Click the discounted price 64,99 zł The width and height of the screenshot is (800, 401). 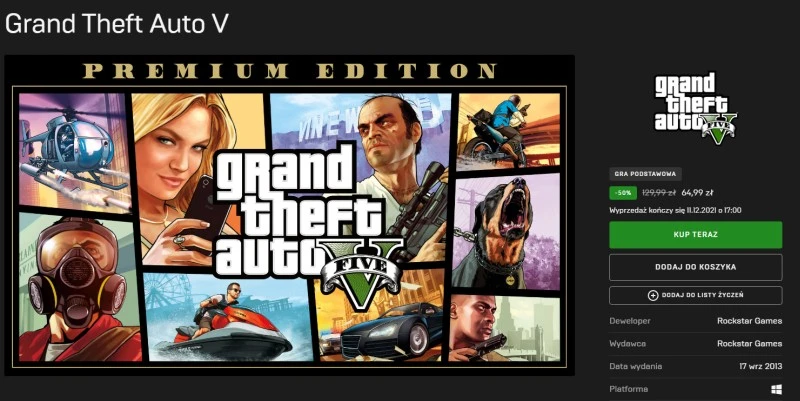(697, 193)
